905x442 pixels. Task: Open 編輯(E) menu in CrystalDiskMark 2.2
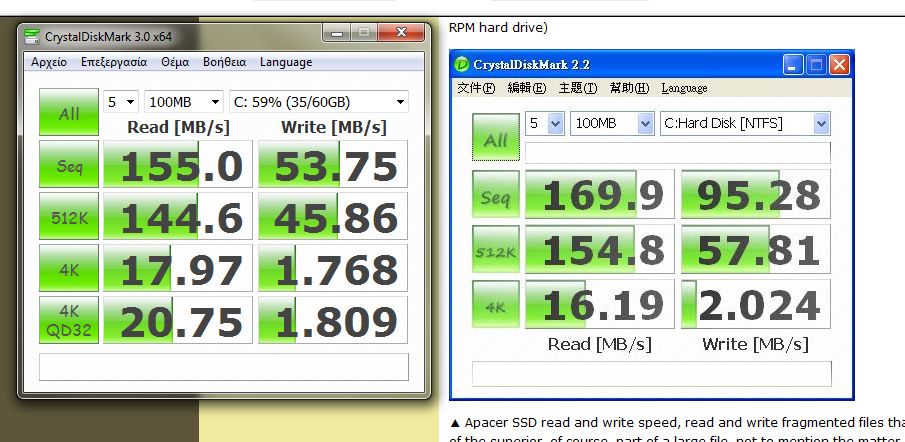[x=526, y=88]
